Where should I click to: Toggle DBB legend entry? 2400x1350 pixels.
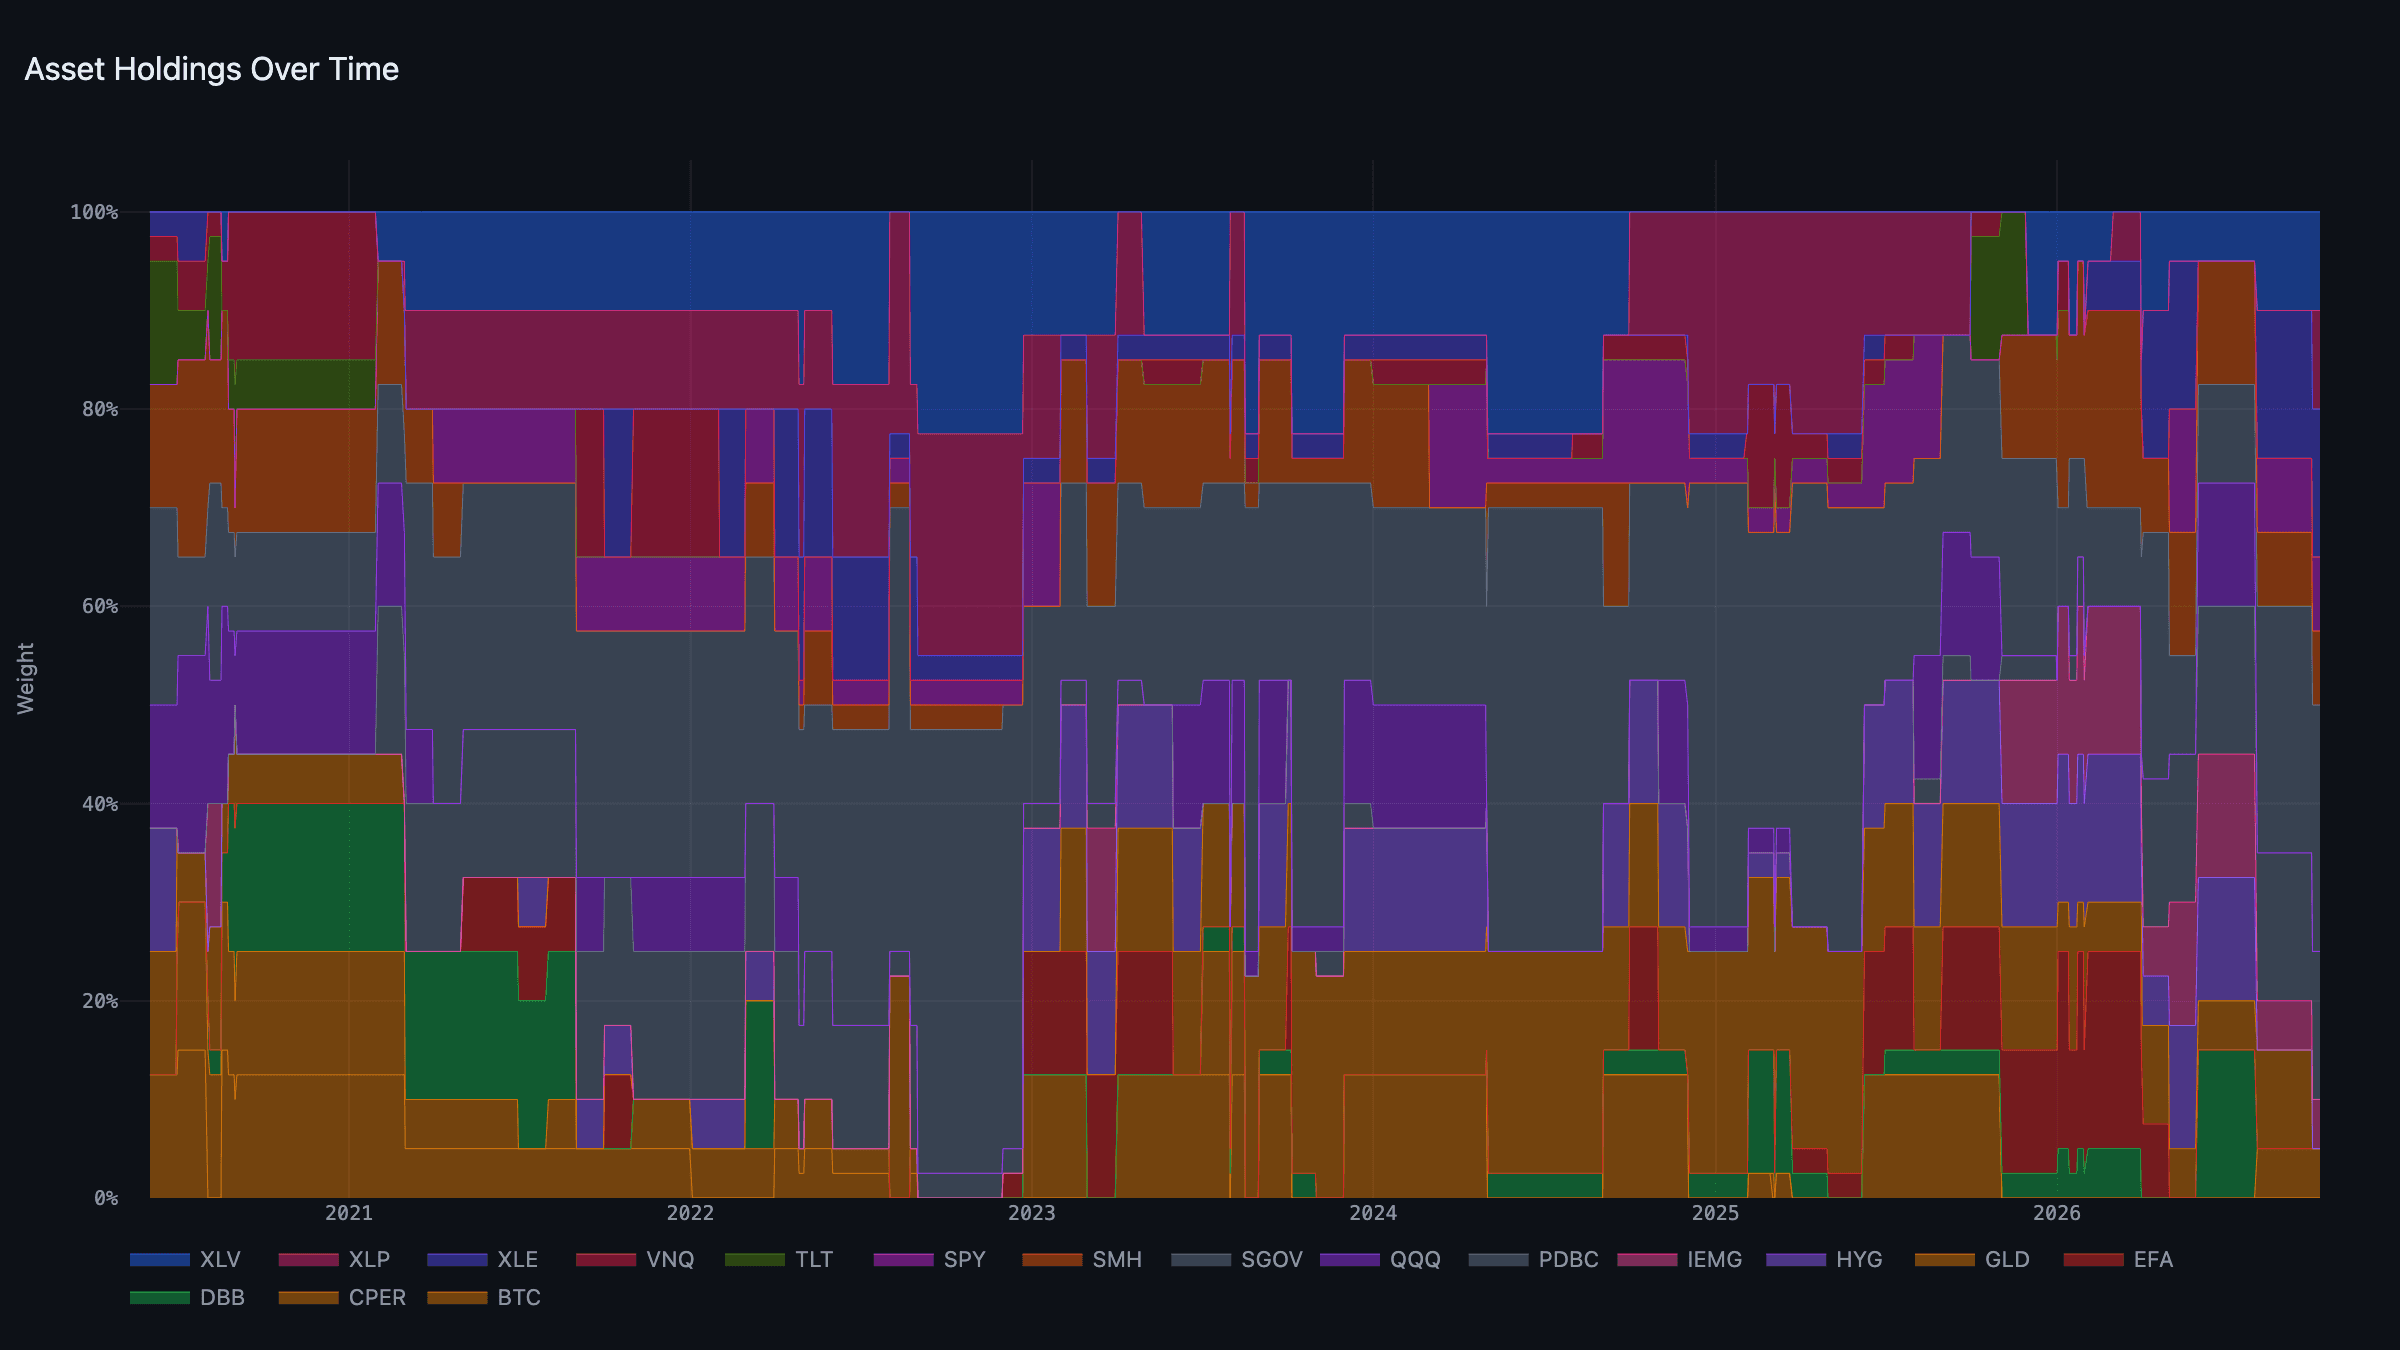pos(188,1298)
